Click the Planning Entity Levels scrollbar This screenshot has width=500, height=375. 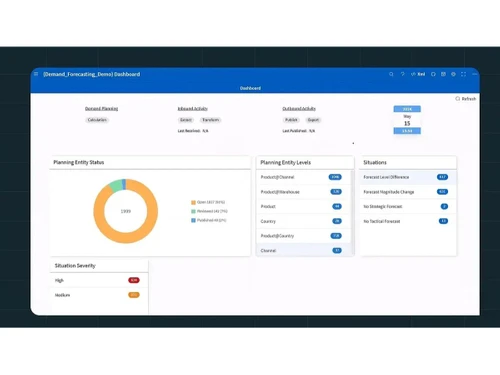[x=352, y=212]
